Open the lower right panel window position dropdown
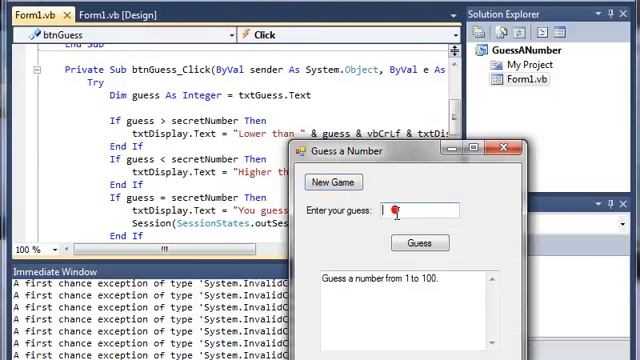Viewport: 640px width, 360px height. click(x=598, y=203)
